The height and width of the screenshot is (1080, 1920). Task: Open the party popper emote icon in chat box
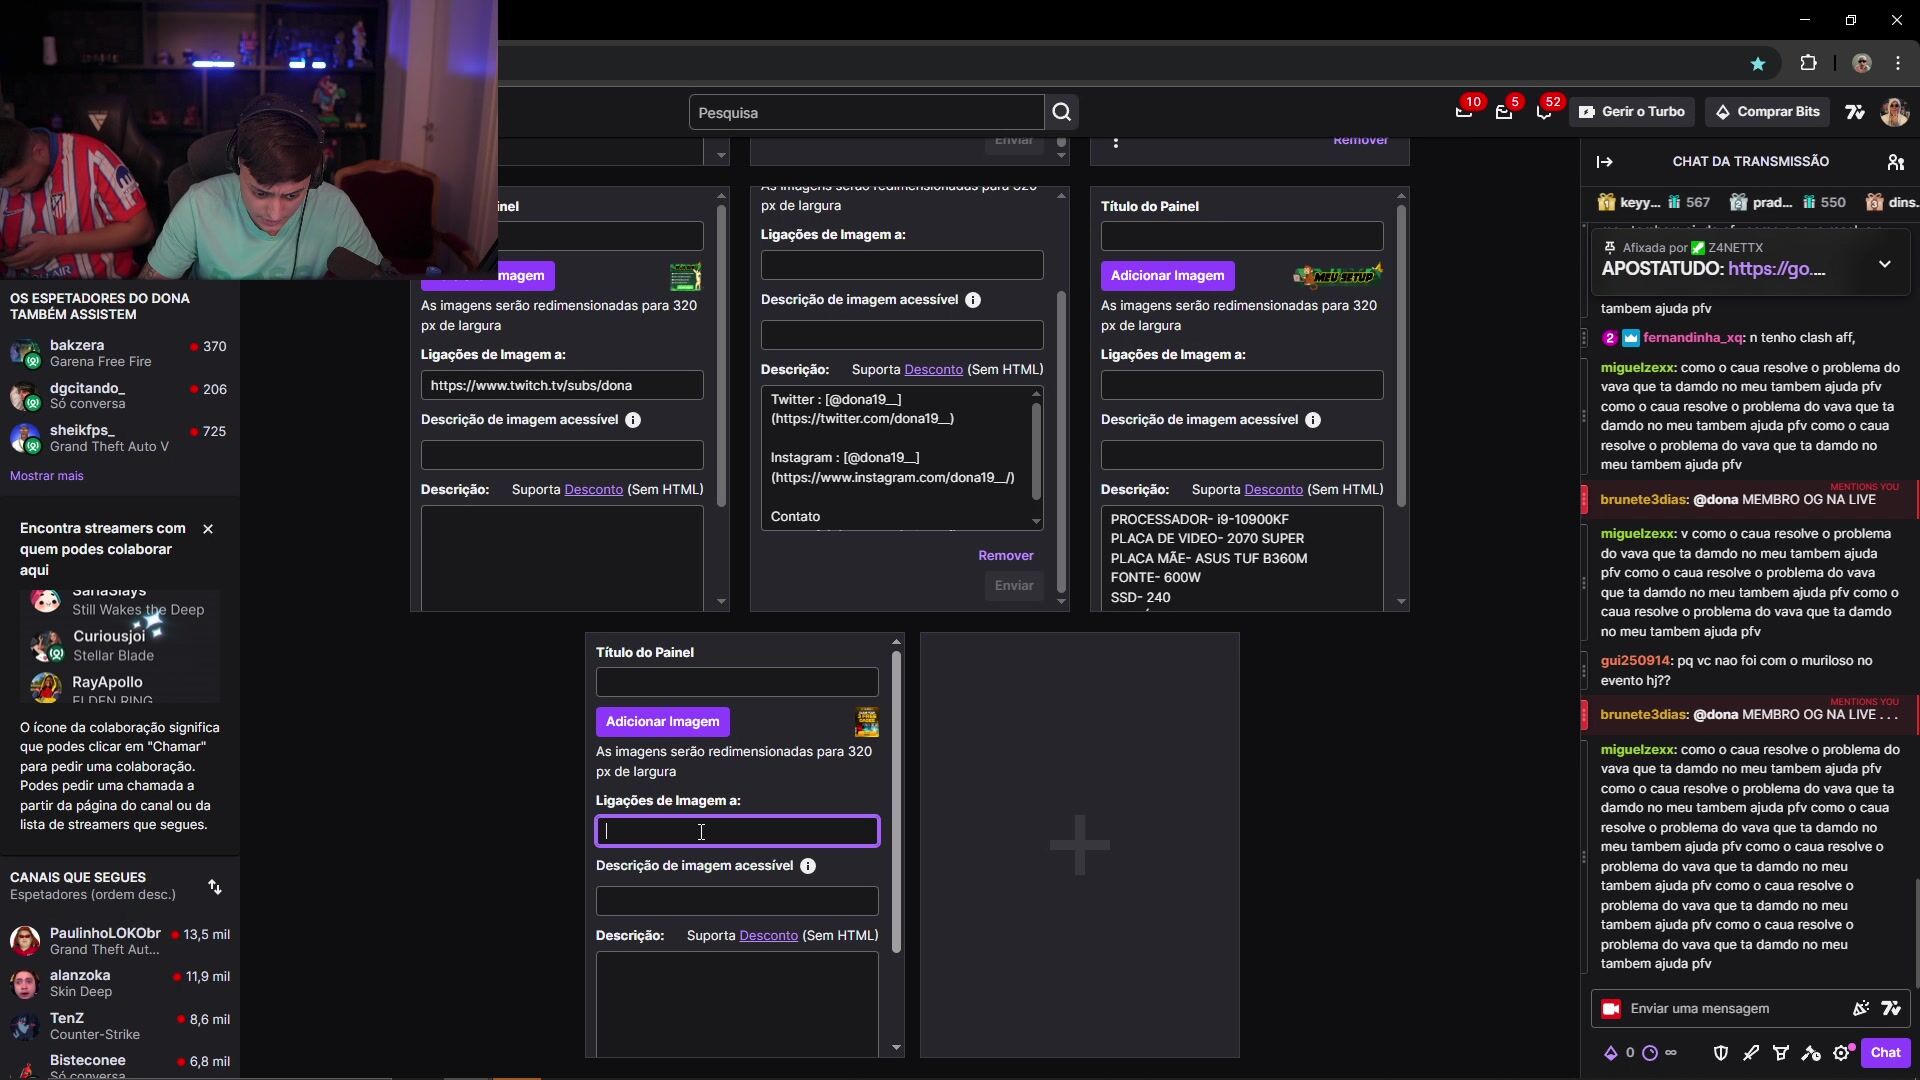(x=1861, y=1009)
